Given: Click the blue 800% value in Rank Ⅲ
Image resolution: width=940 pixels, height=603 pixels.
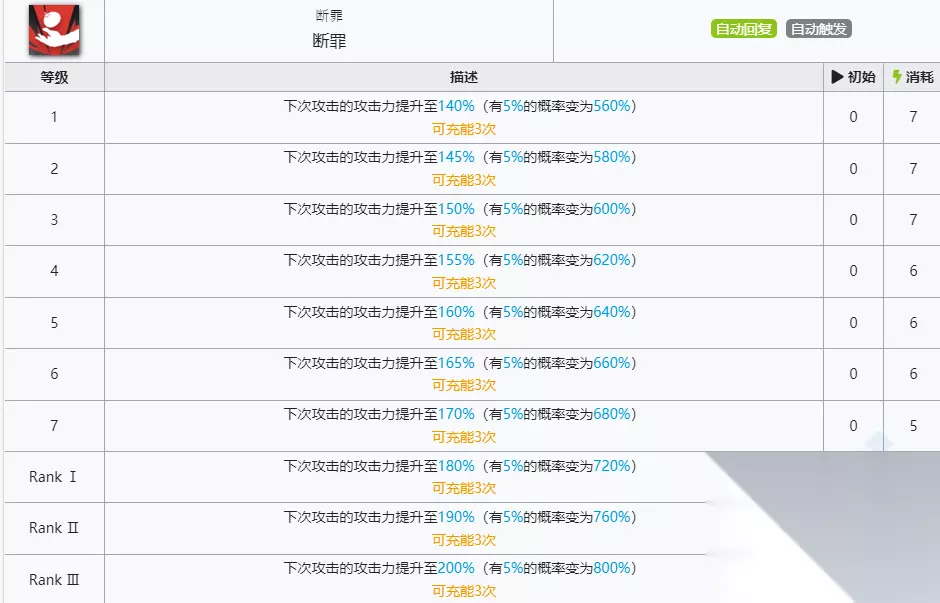Looking at the screenshot, I should tap(612, 568).
